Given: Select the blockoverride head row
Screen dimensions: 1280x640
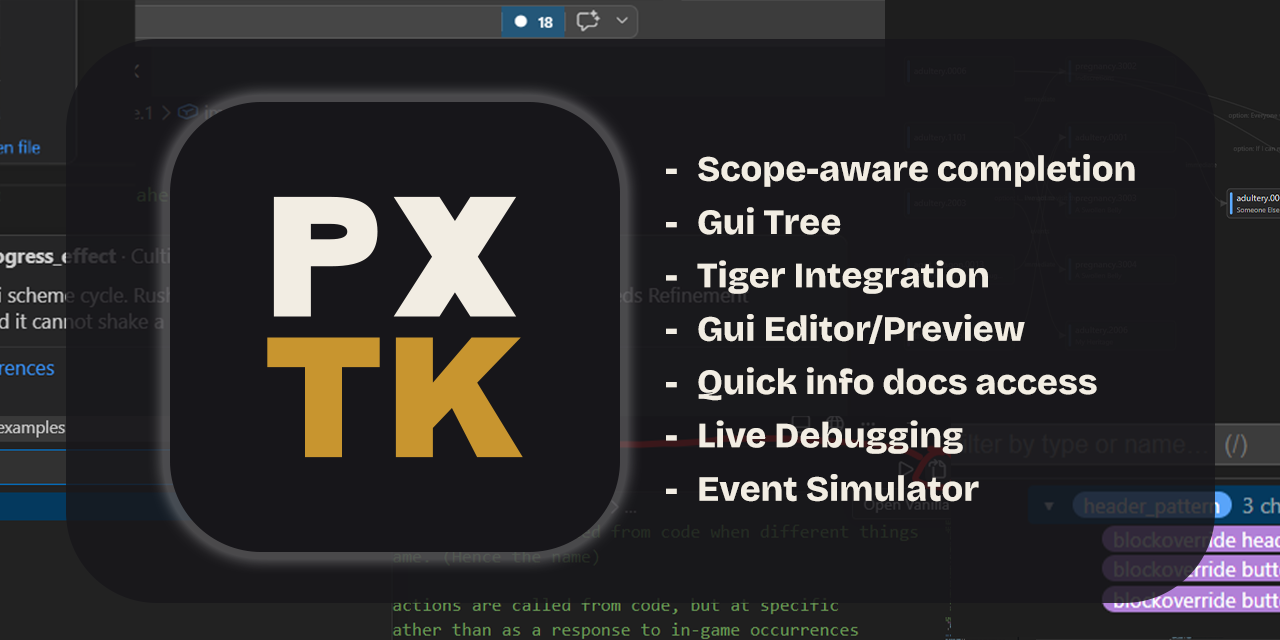Looking at the screenshot, I should pyautogui.click(x=1191, y=540).
